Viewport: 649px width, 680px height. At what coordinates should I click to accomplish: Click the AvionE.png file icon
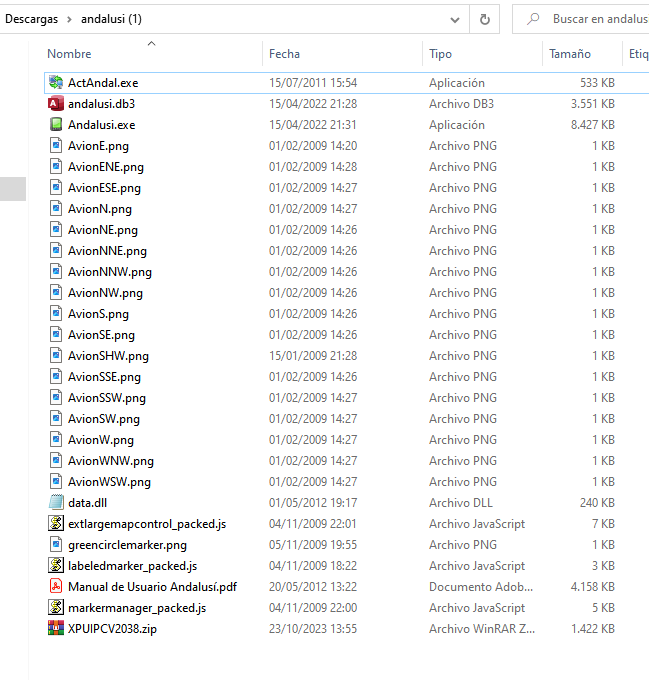coord(55,145)
